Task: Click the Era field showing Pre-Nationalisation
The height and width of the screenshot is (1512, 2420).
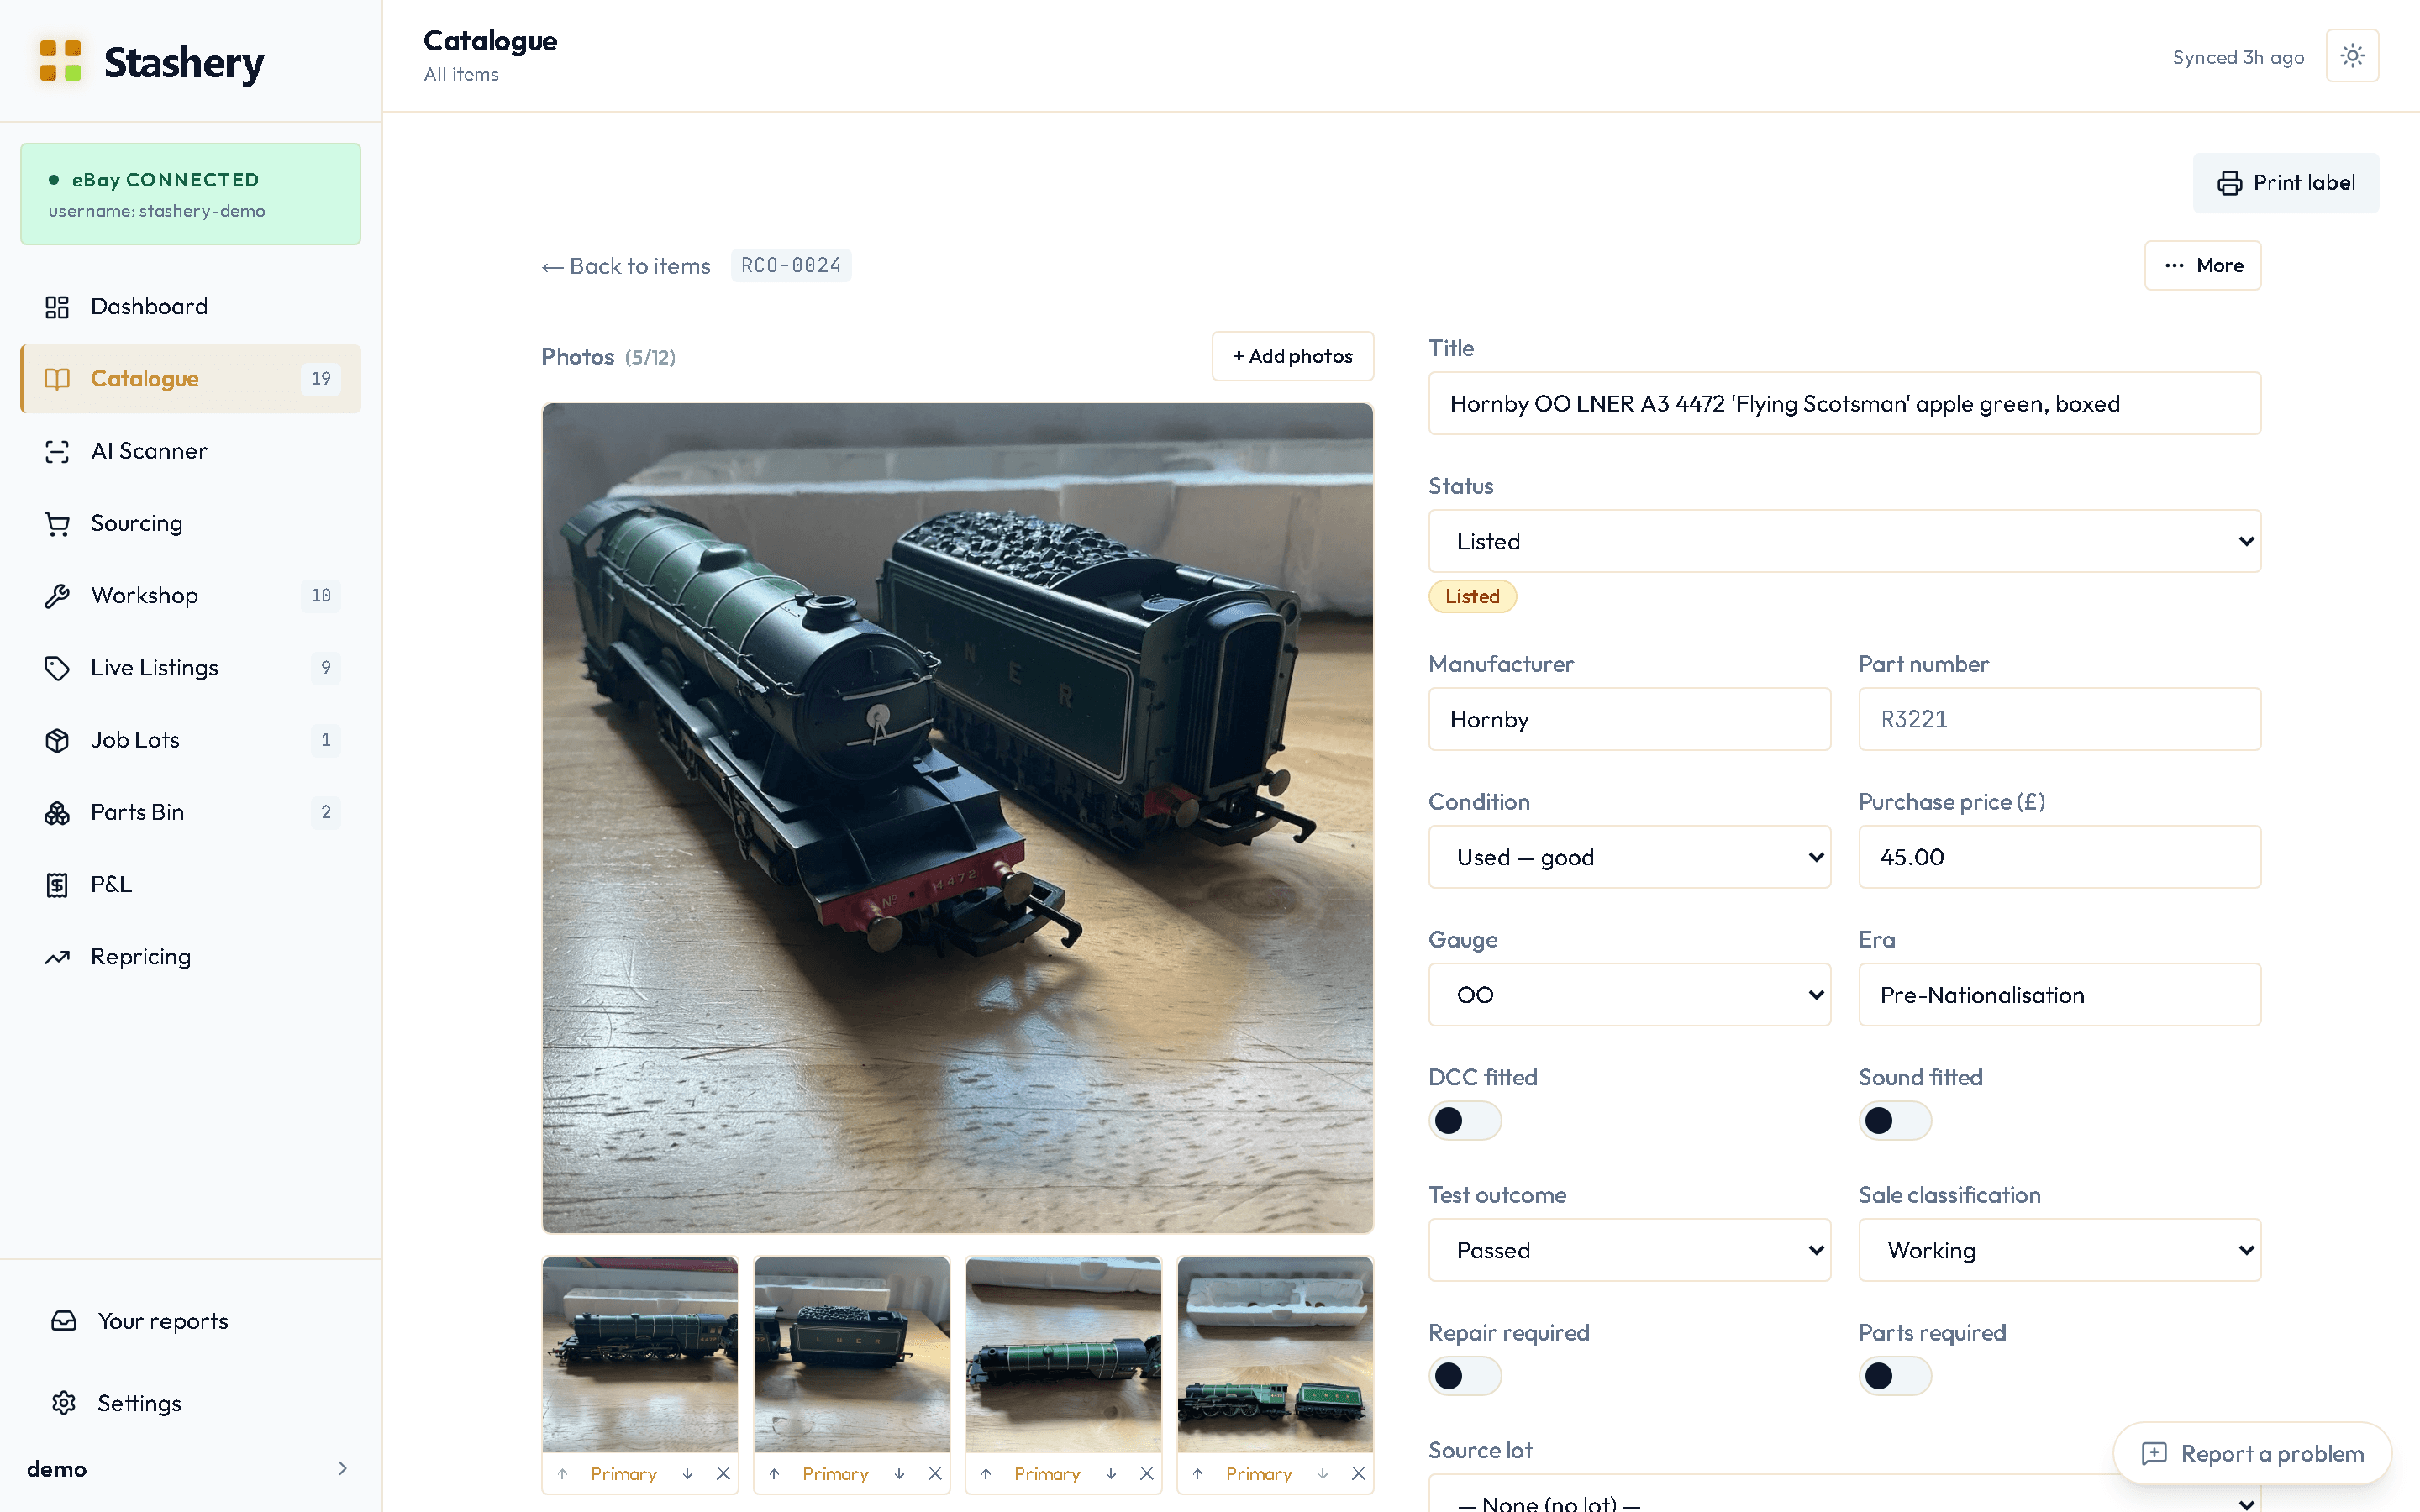Action: pyautogui.click(x=2059, y=995)
